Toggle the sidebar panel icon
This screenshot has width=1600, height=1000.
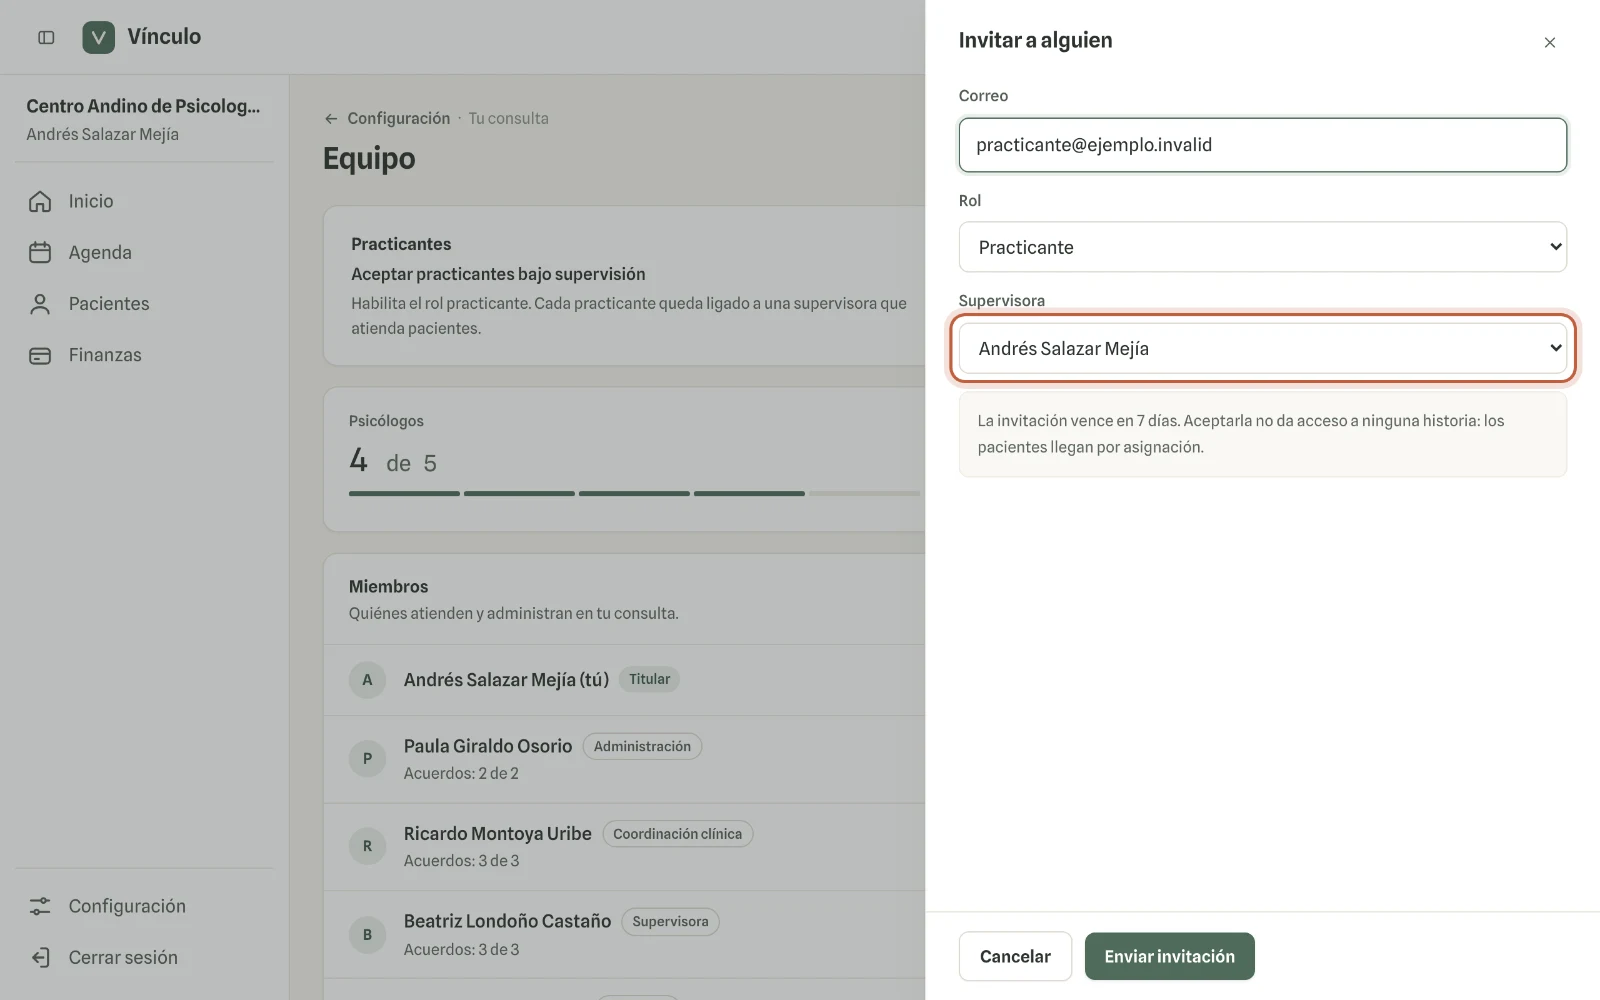[46, 37]
